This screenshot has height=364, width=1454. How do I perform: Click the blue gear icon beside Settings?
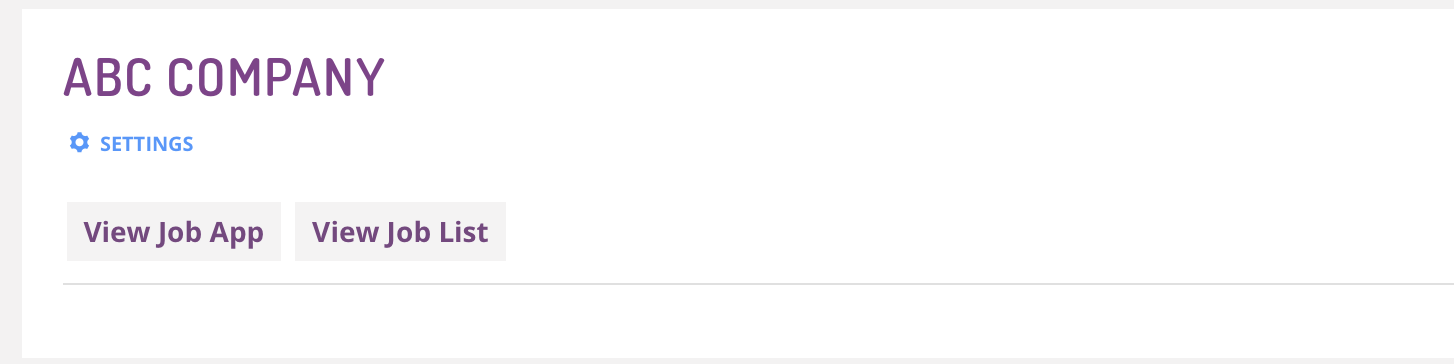[79, 143]
